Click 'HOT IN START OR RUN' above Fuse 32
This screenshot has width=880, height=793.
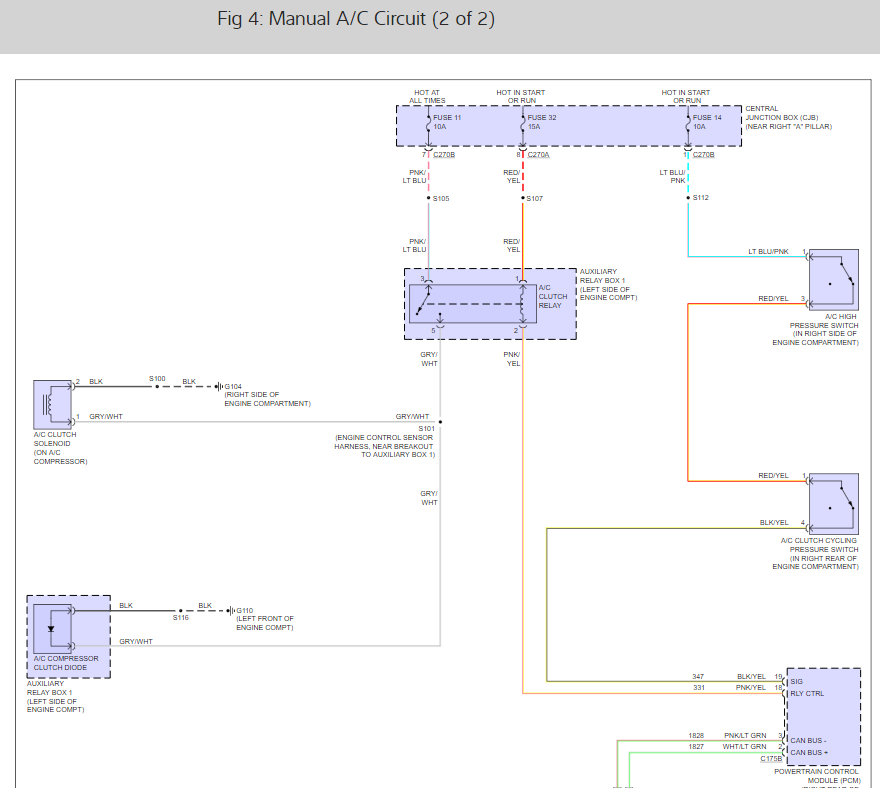point(521,97)
